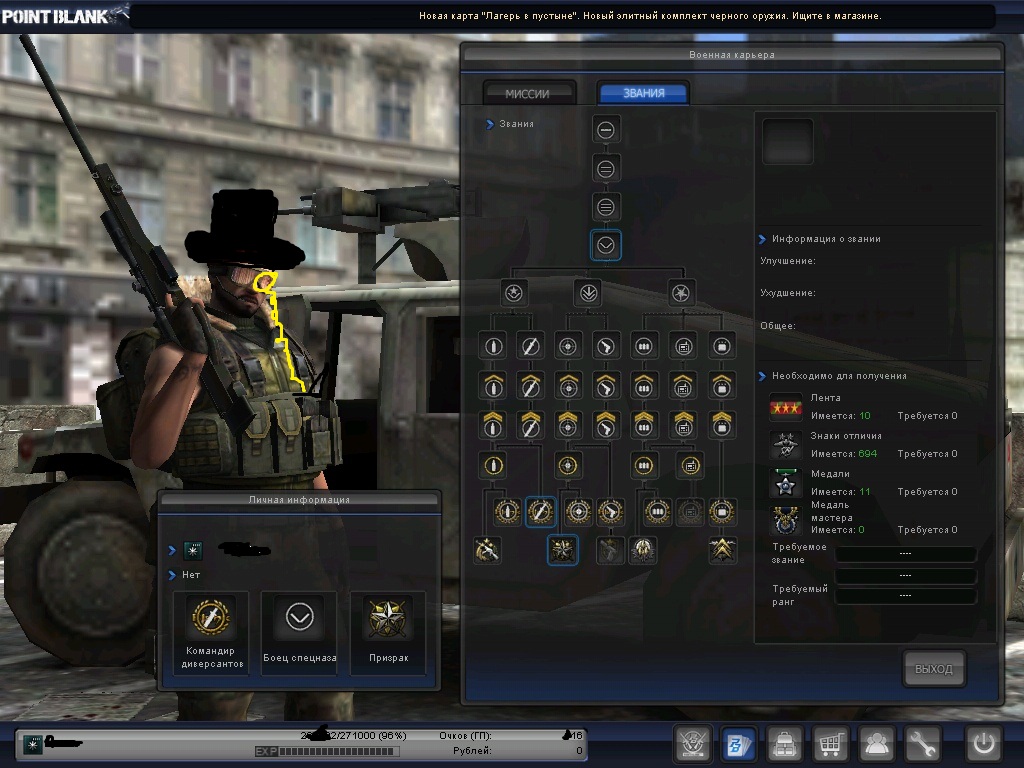1024x768 pixels.
Task: Switch to the МИССИИ tab
Action: pos(529,93)
